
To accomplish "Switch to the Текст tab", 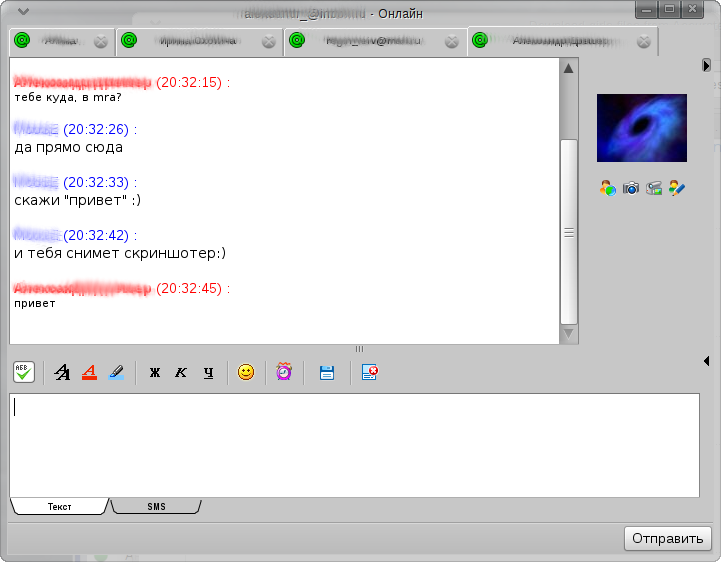I will tap(59, 506).
